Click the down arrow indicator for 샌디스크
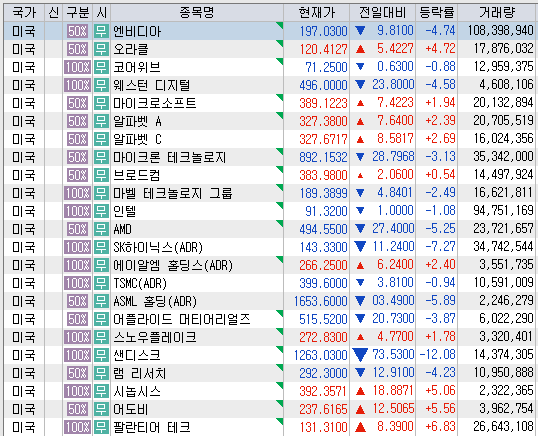 (x=360, y=355)
